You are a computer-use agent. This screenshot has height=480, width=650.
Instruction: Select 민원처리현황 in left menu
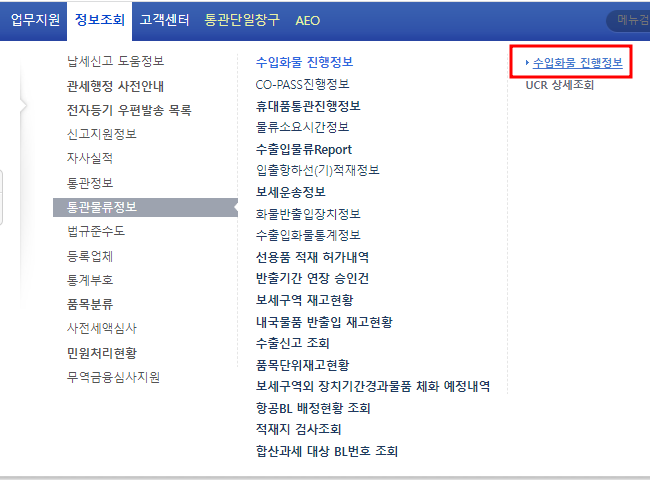102,353
